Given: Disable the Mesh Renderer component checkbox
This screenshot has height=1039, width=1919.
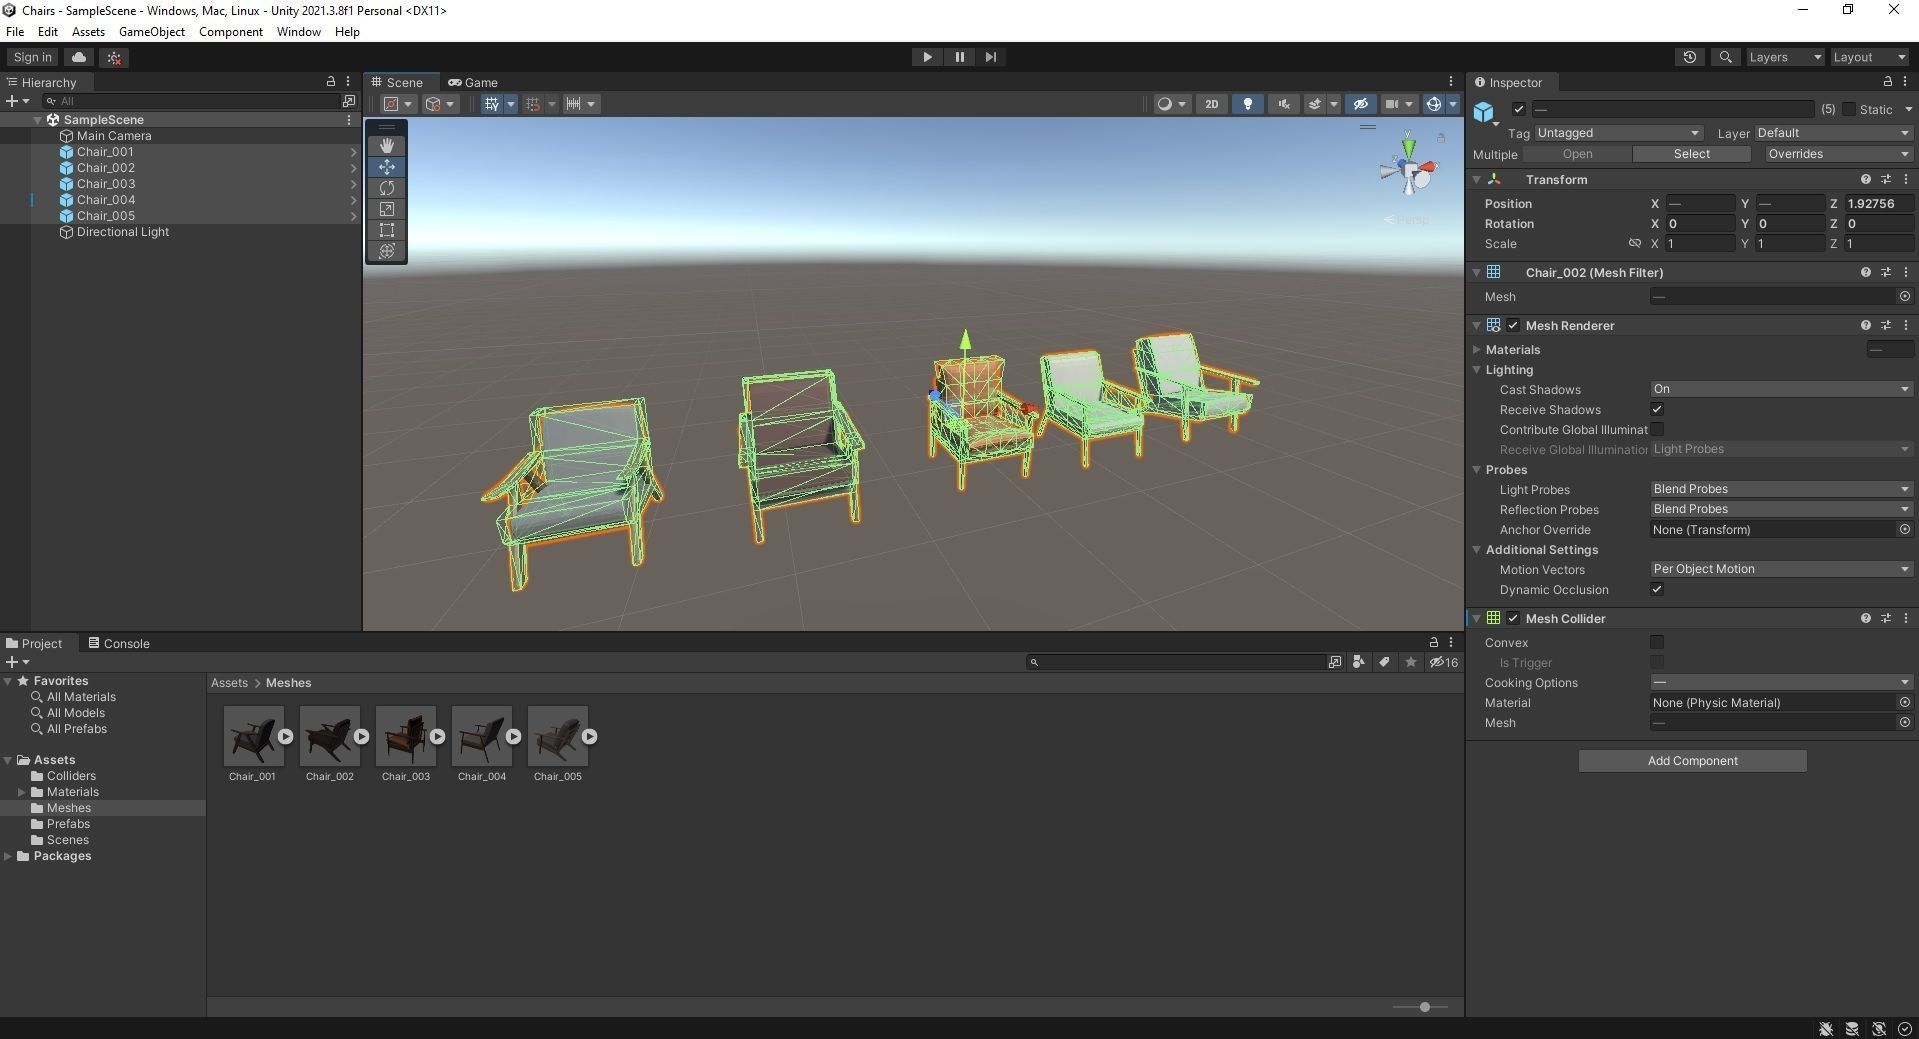Looking at the screenshot, I should [1513, 326].
